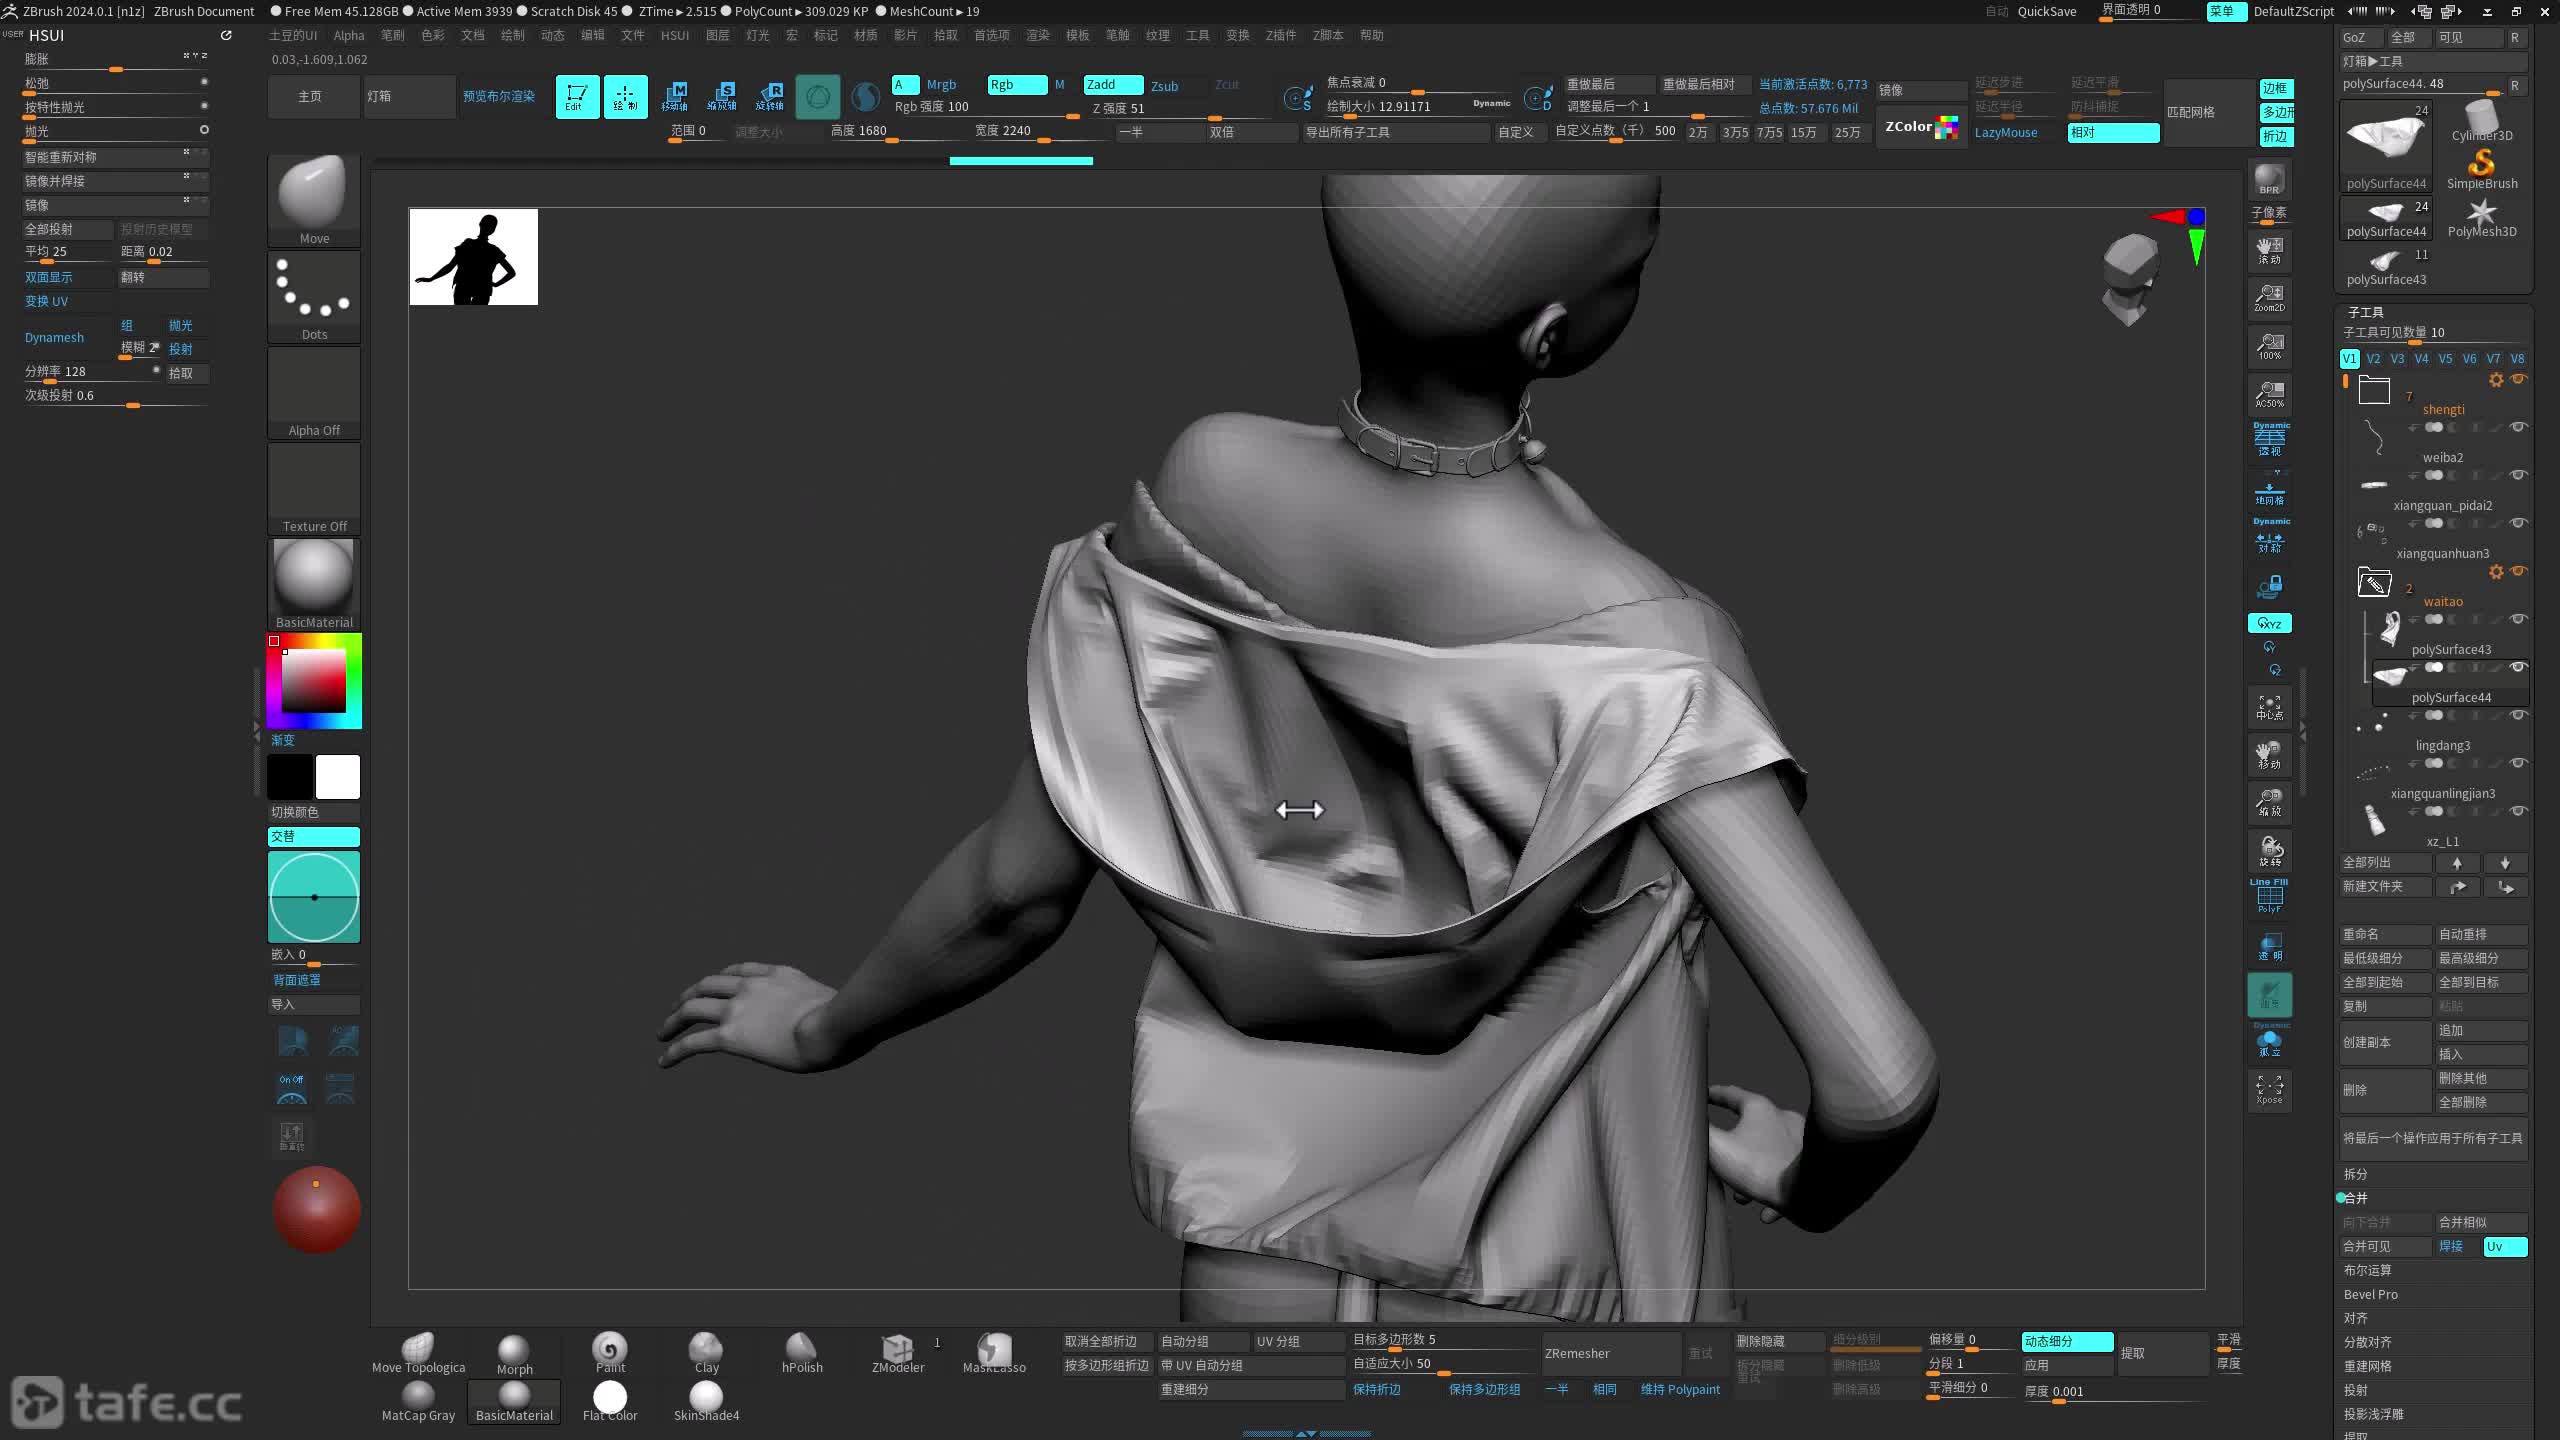Collapse the 子工具 panel header
Viewport: 2560px width, 1440px height.
pyautogui.click(x=2365, y=312)
